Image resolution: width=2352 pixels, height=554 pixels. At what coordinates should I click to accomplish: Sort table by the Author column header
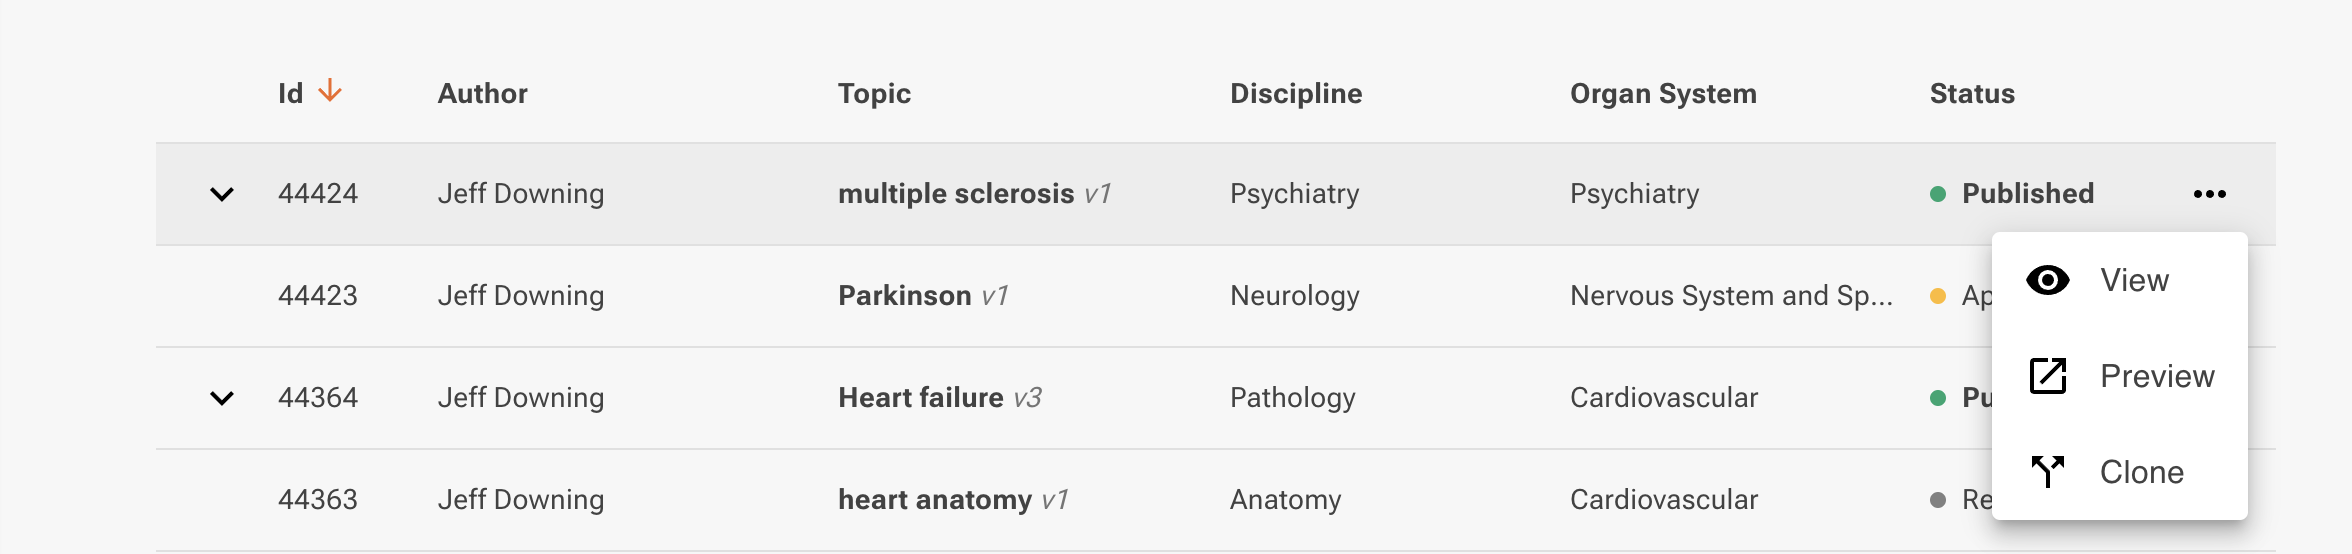[x=482, y=94]
